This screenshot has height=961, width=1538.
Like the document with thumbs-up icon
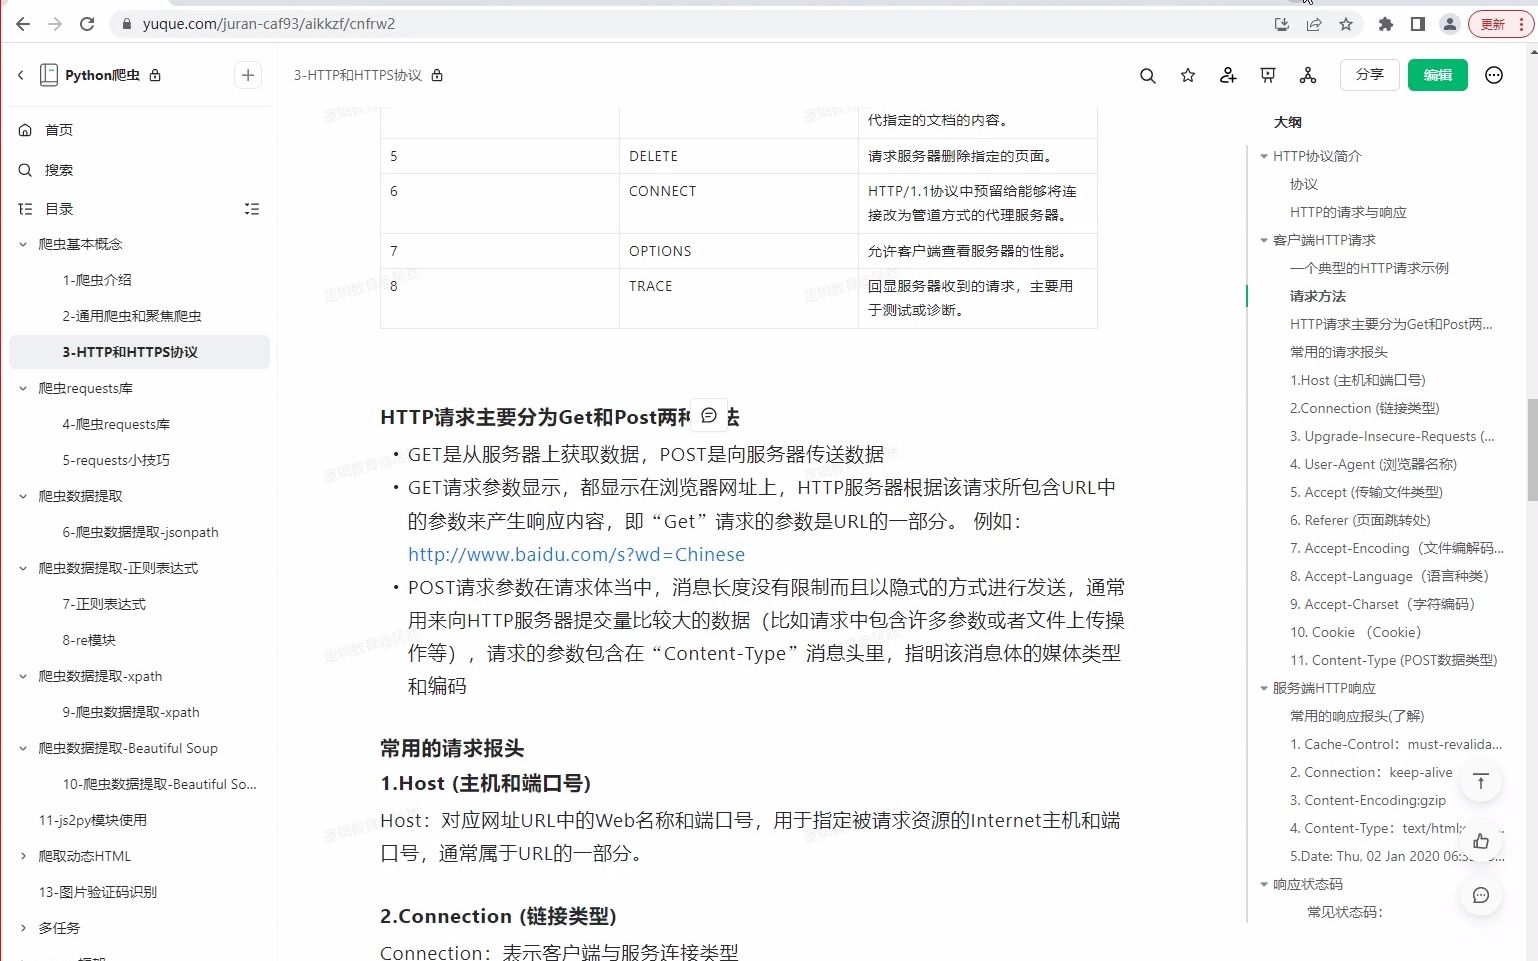(x=1481, y=841)
